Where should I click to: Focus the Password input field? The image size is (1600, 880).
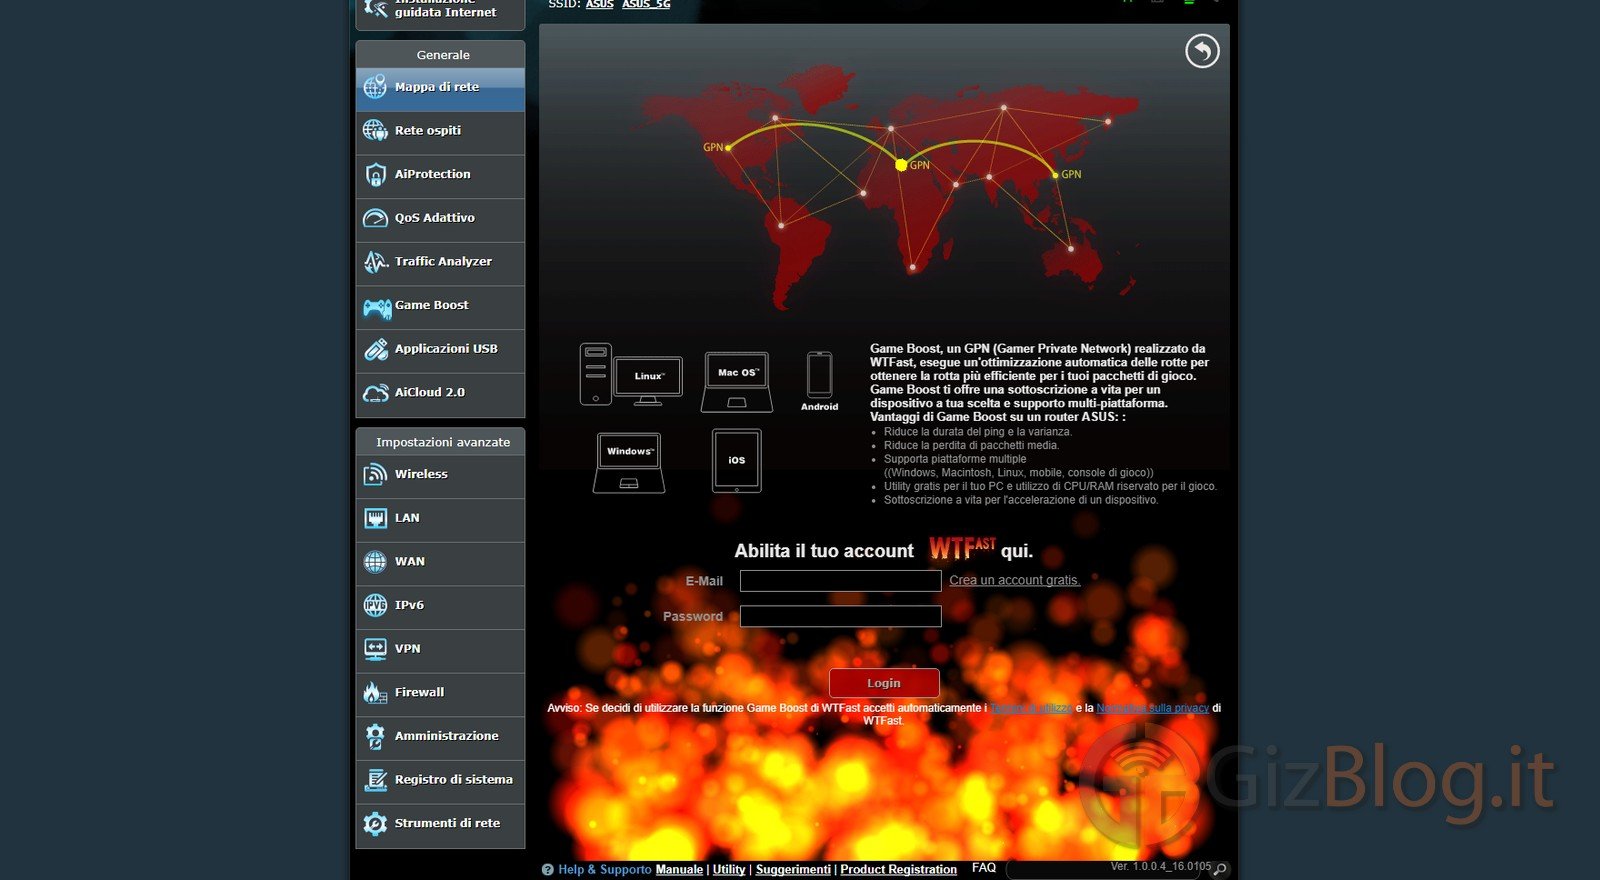coord(840,616)
